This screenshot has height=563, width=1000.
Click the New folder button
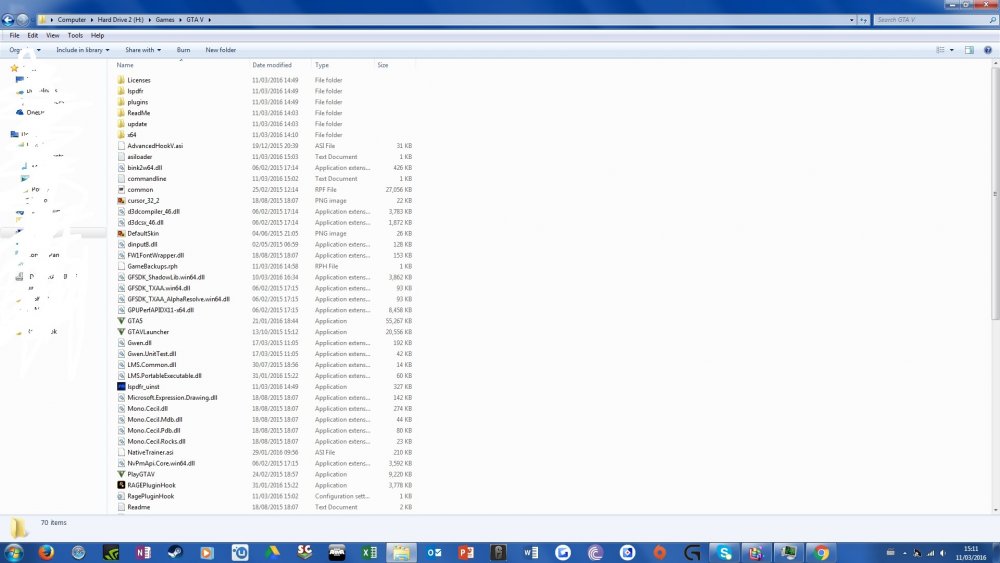[x=221, y=50]
